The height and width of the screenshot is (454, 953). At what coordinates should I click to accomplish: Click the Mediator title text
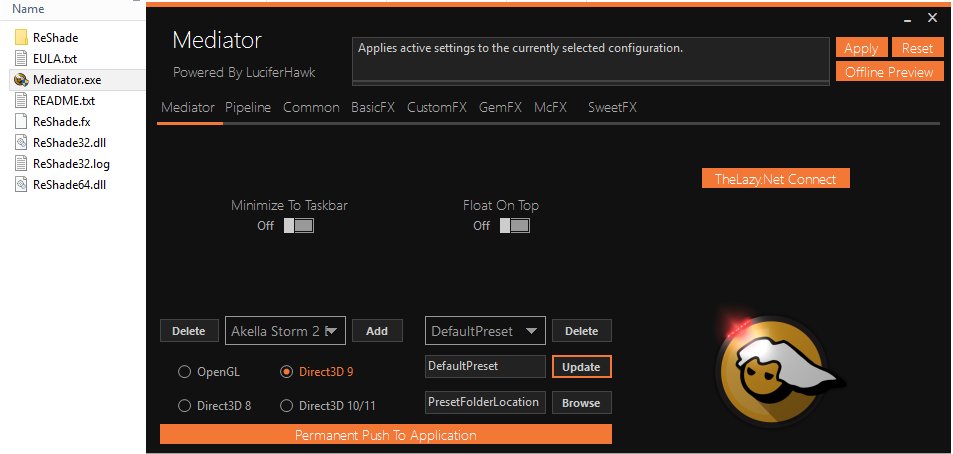[217, 40]
